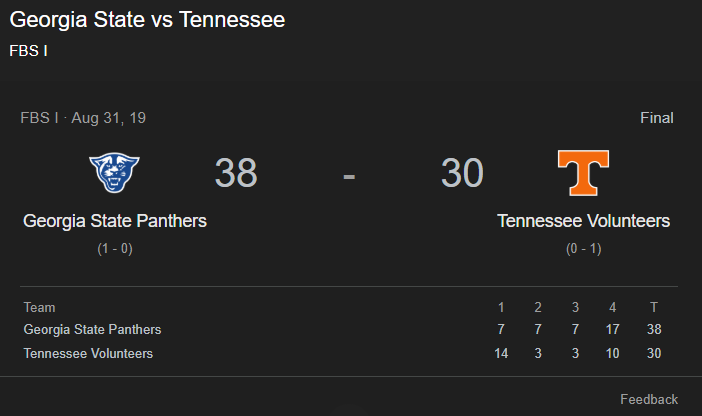Screen dimensions: 702x416
Task: Click the Tennessee Volunteers orange T logo
Action: [x=583, y=173]
